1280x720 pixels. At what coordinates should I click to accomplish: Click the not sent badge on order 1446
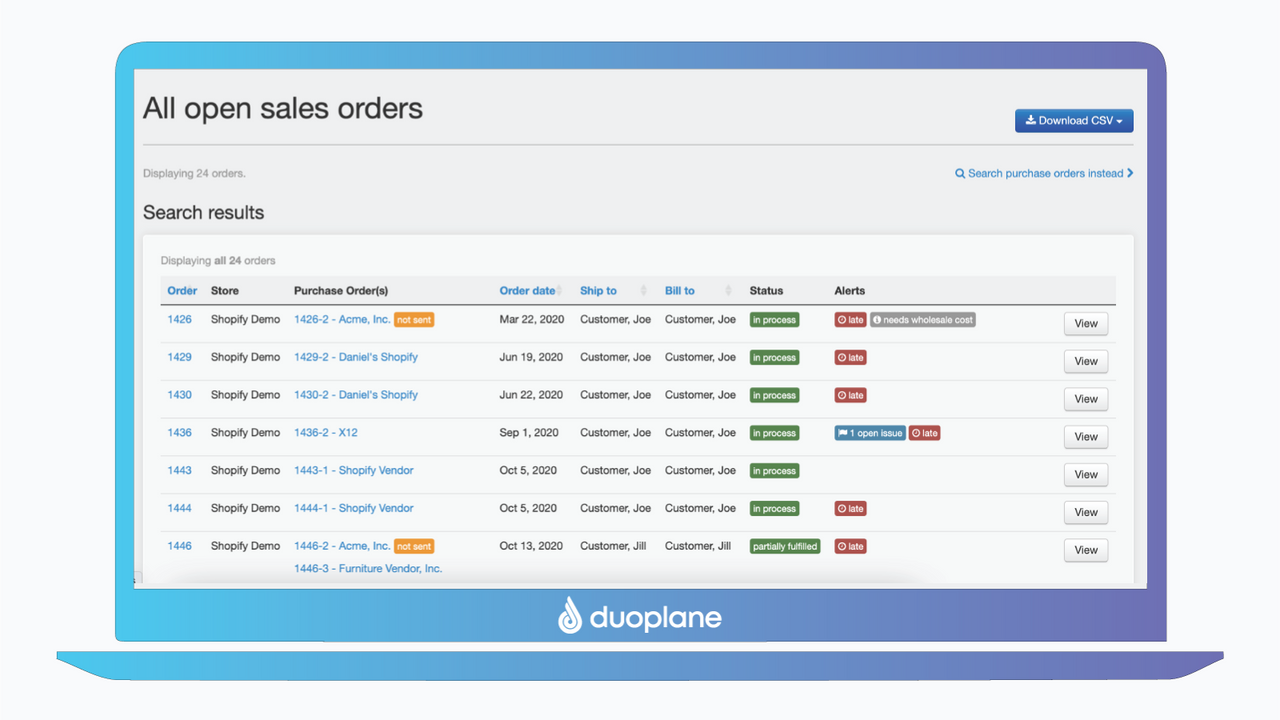tap(413, 546)
